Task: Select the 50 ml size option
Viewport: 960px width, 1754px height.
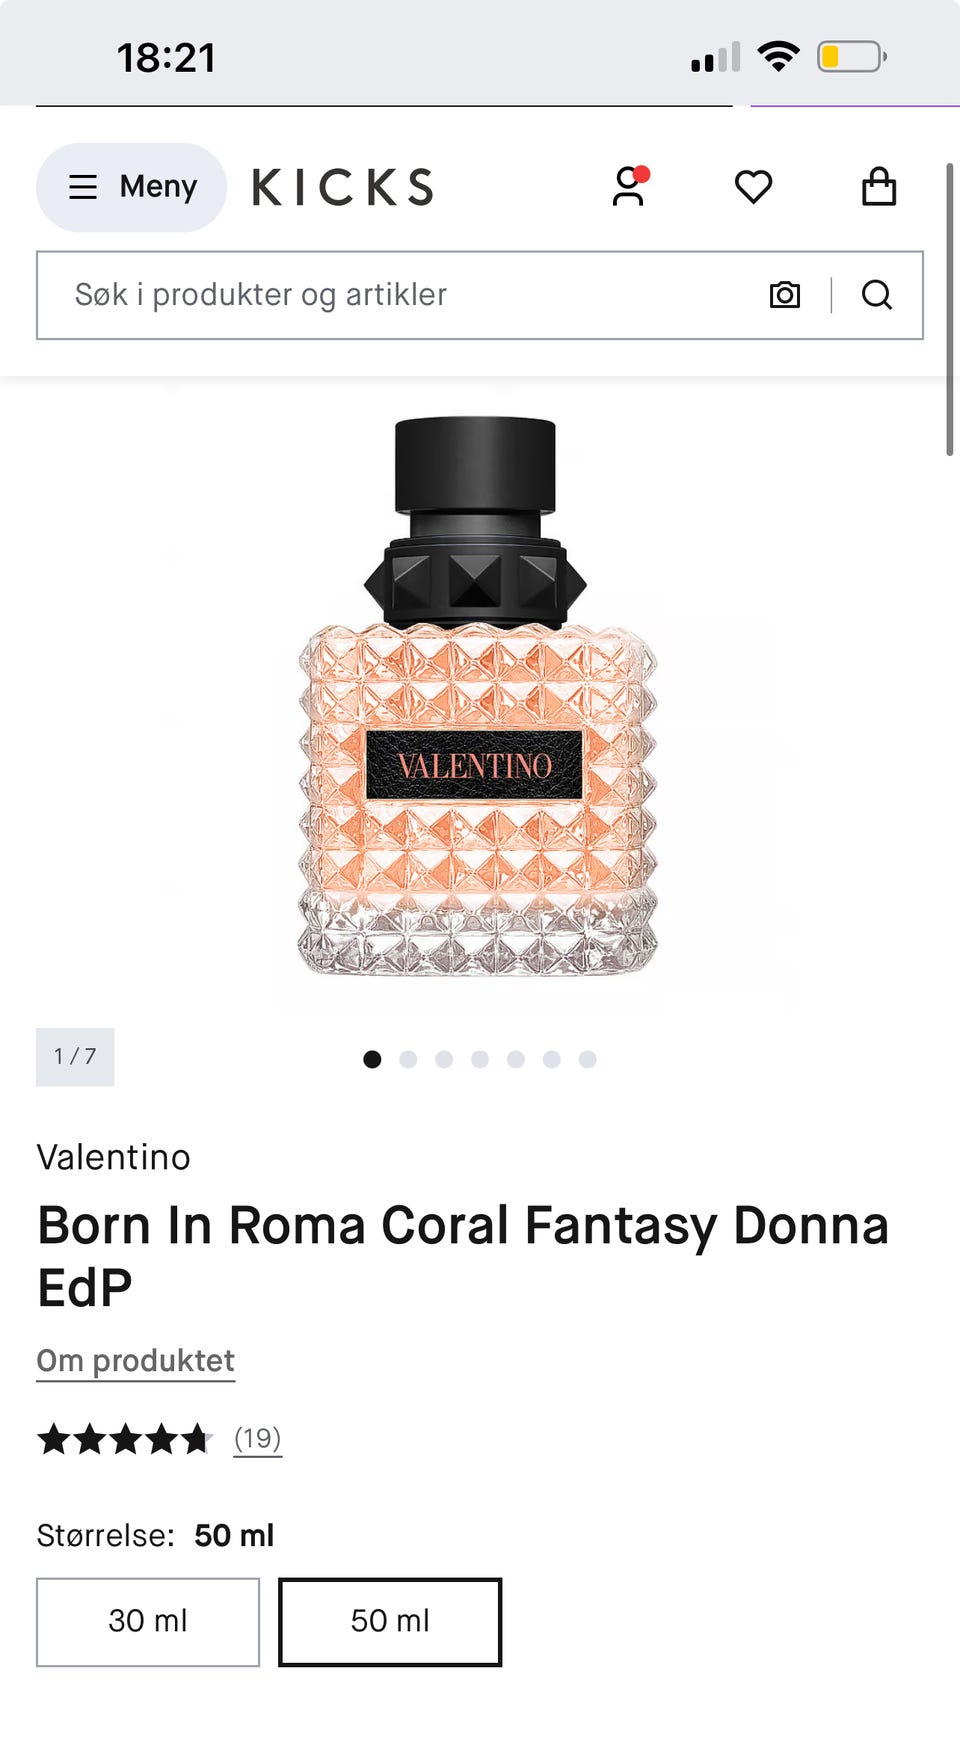Action: pyautogui.click(x=390, y=1621)
